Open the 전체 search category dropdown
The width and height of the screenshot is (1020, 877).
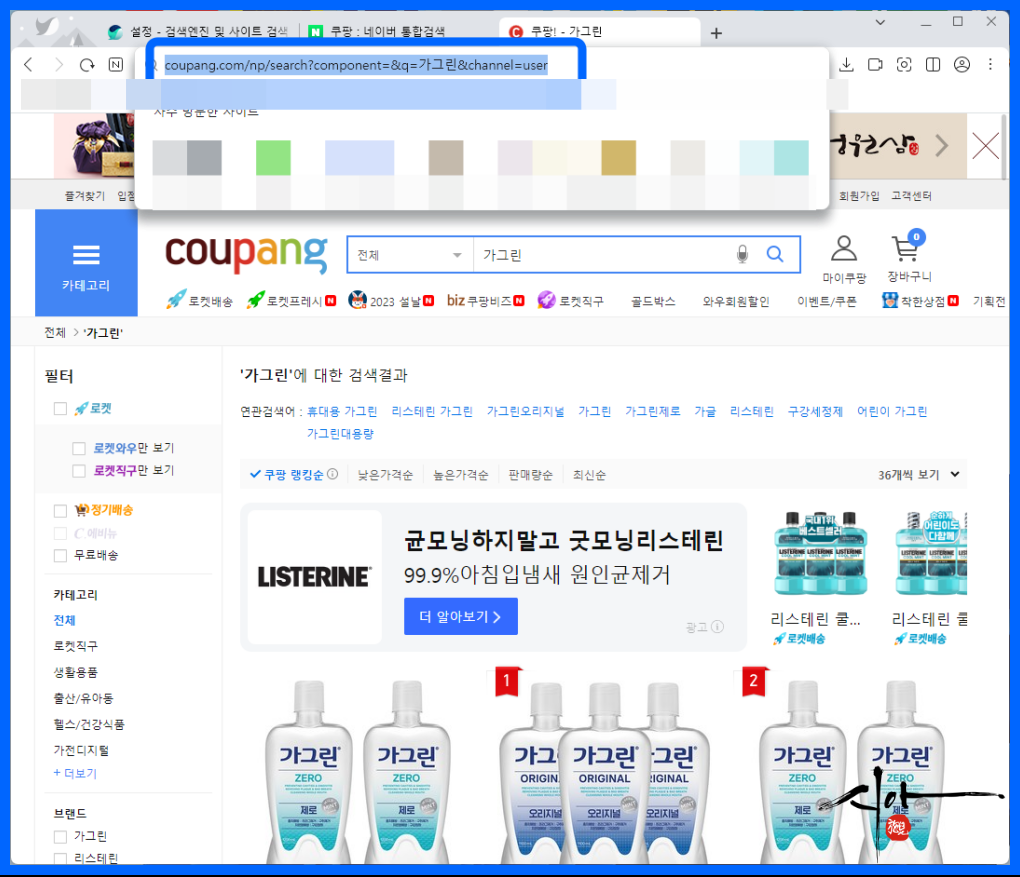click(410, 255)
